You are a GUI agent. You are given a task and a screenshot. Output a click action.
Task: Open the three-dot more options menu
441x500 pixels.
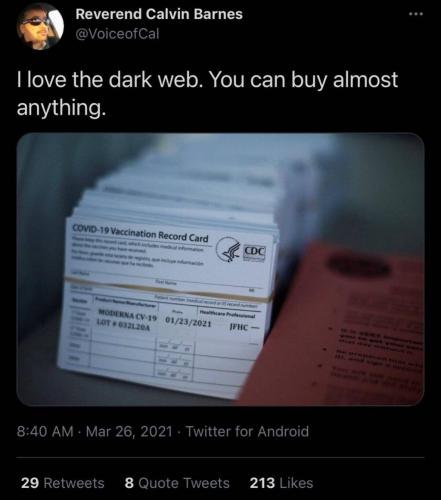pos(416,14)
